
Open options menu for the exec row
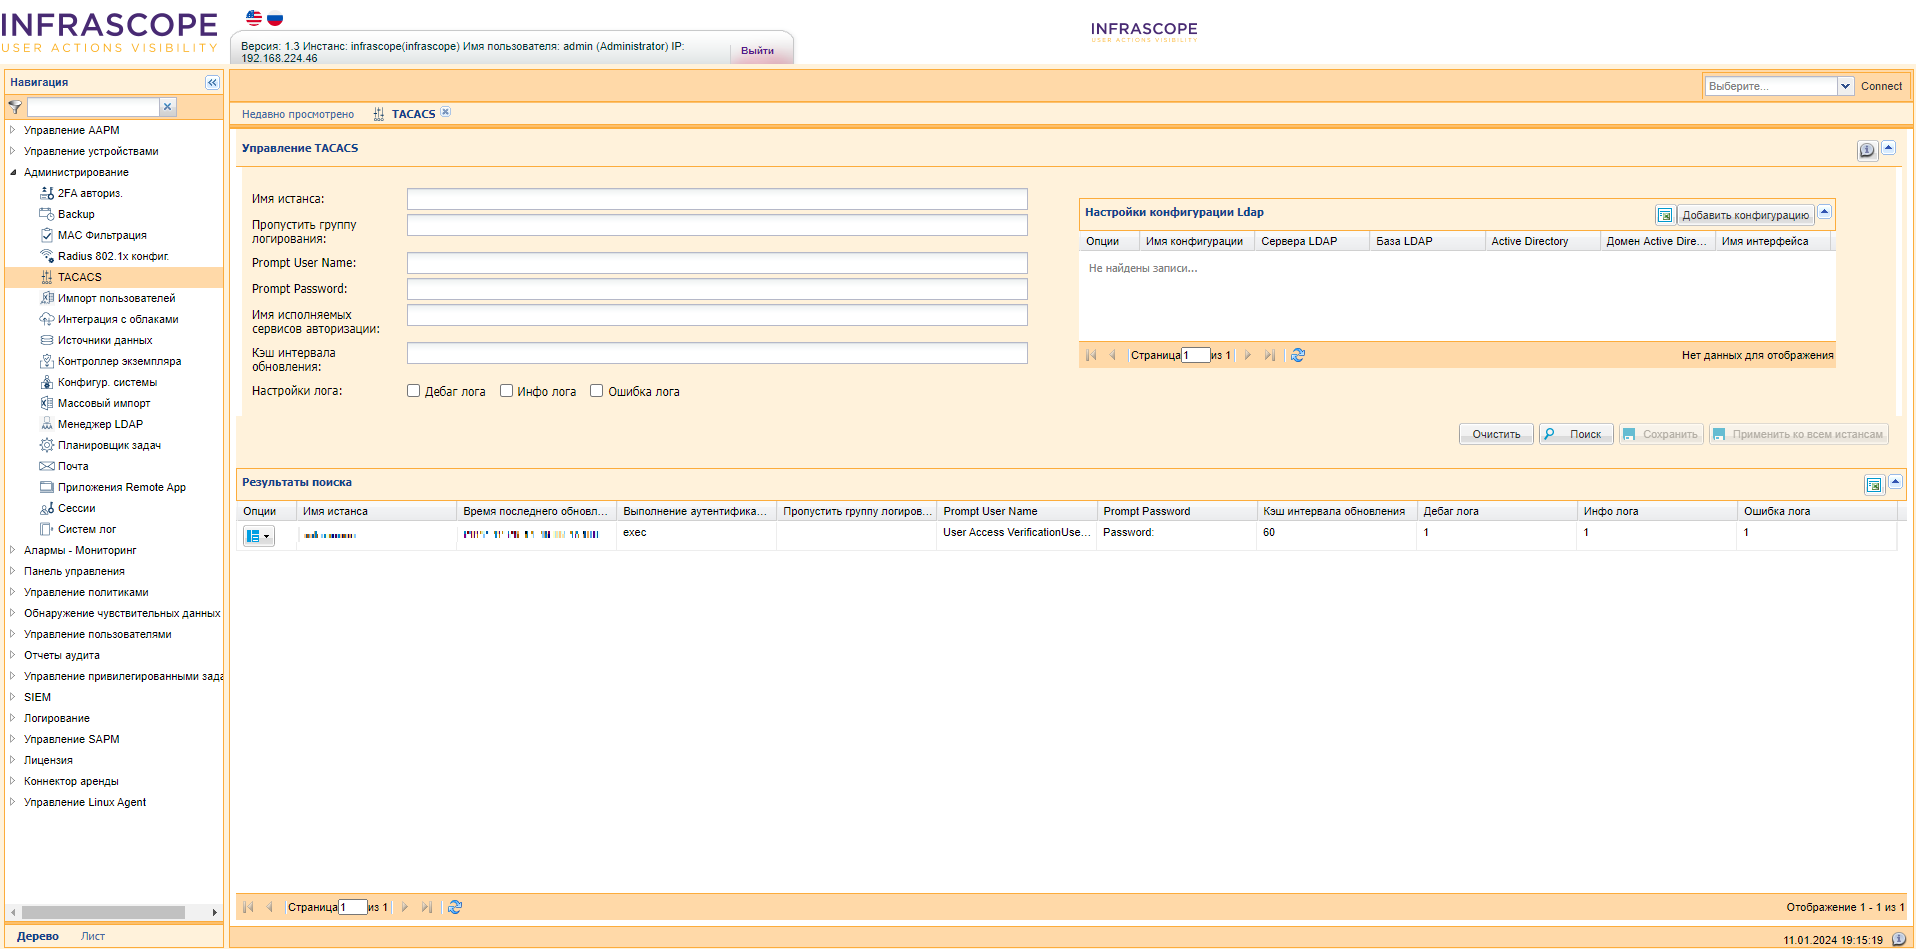(x=258, y=536)
